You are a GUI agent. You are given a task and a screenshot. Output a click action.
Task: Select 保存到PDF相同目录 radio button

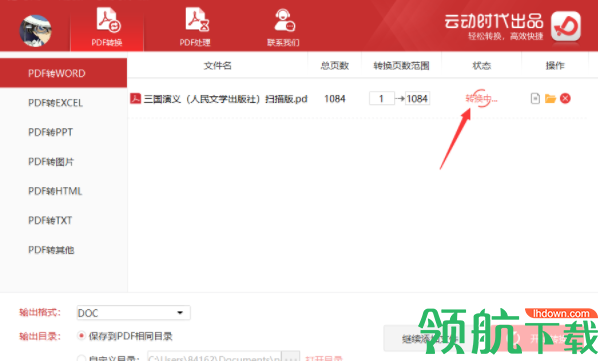click(x=81, y=336)
